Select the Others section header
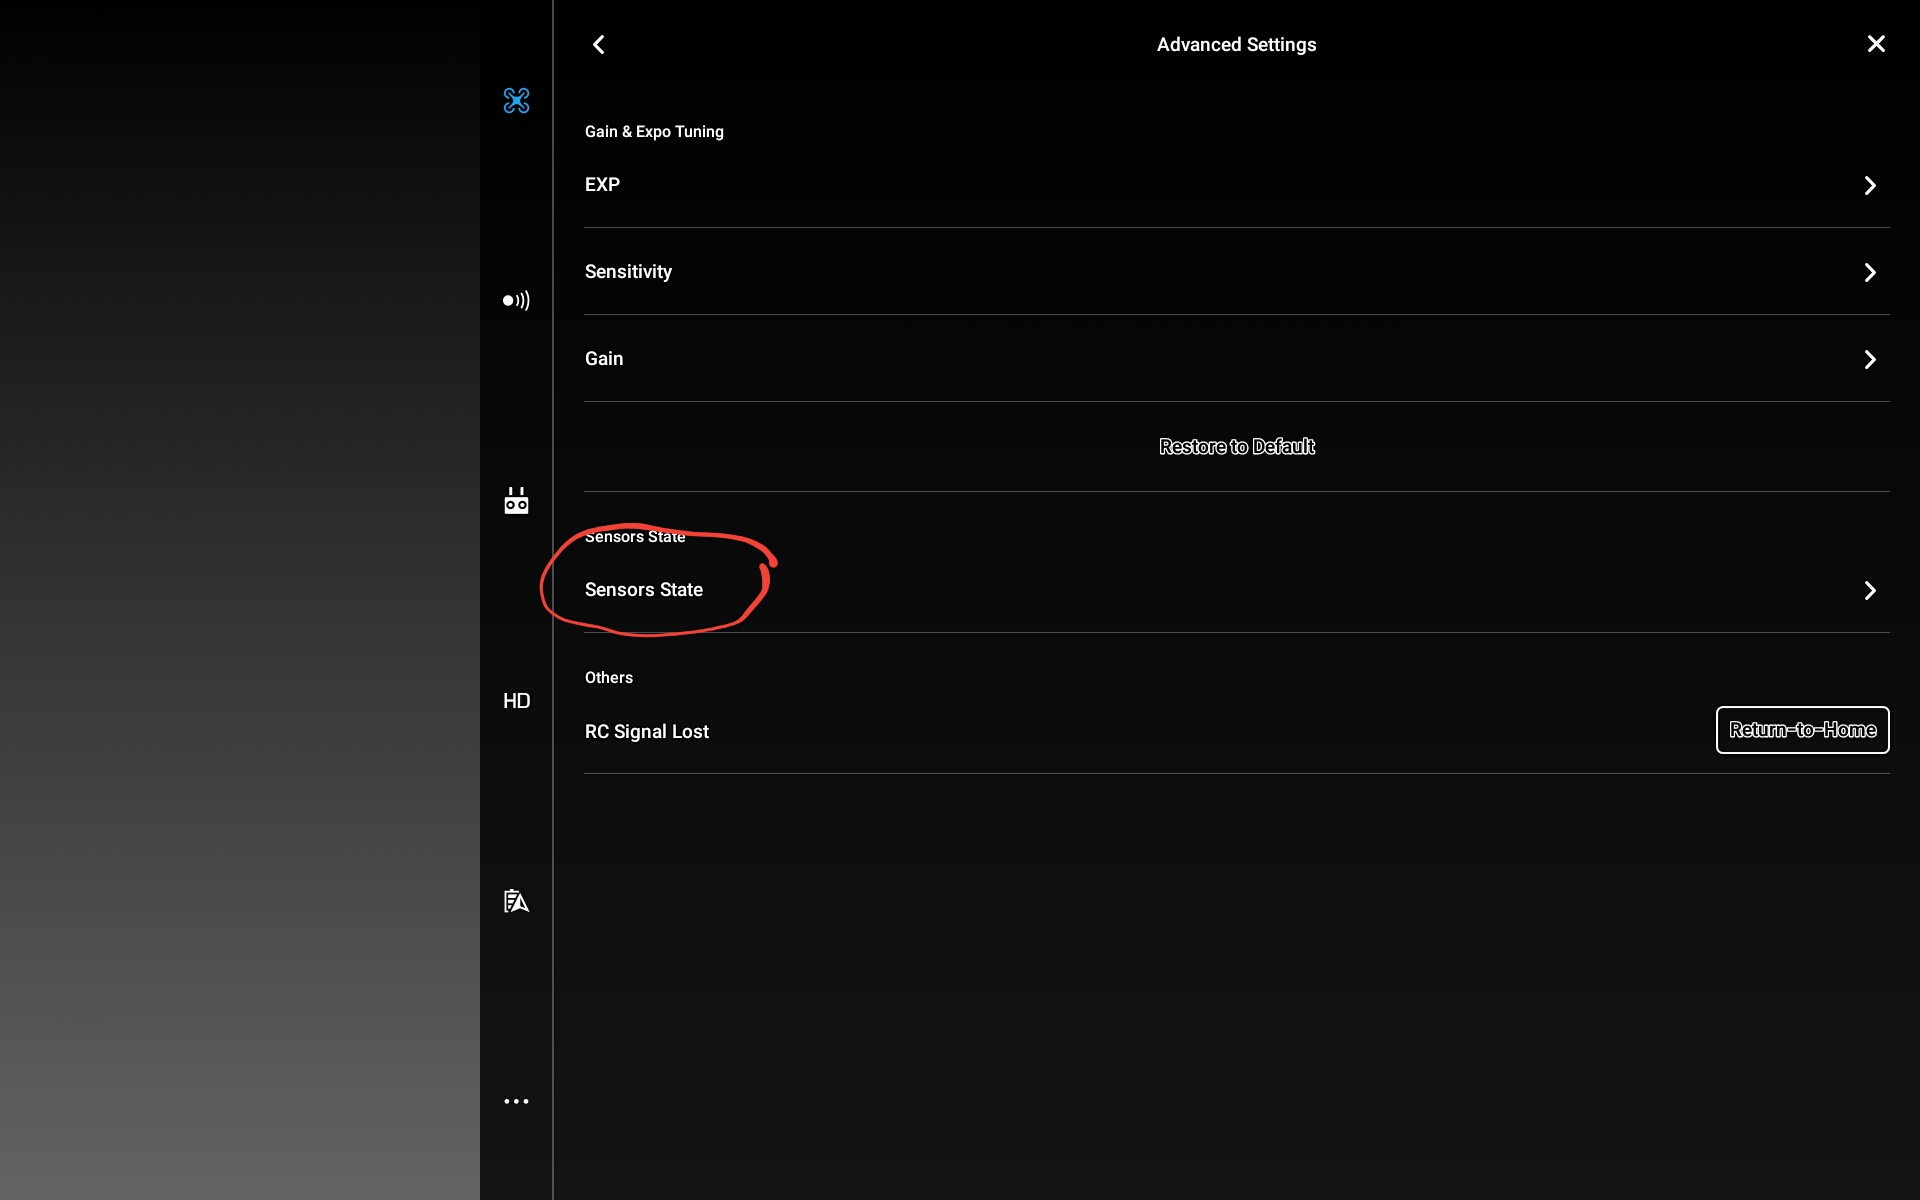 [x=609, y=678]
